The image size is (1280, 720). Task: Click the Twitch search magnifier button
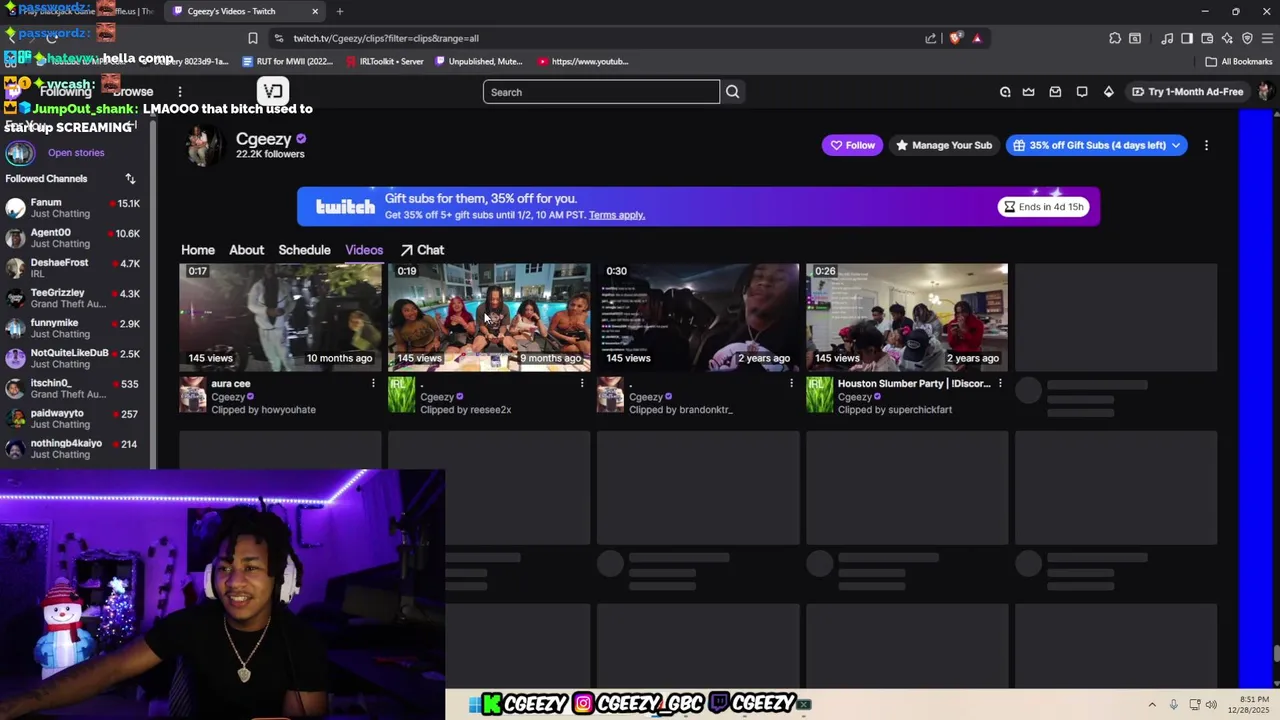click(x=732, y=92)
